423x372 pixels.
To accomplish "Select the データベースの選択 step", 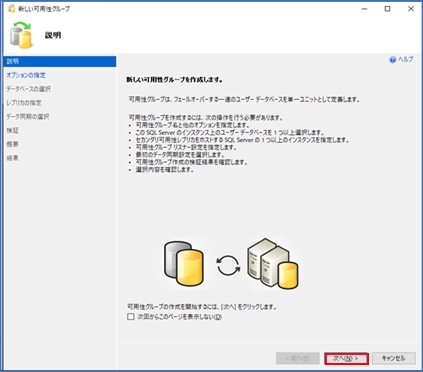I will pyautogui.click(x=29, y=89).
